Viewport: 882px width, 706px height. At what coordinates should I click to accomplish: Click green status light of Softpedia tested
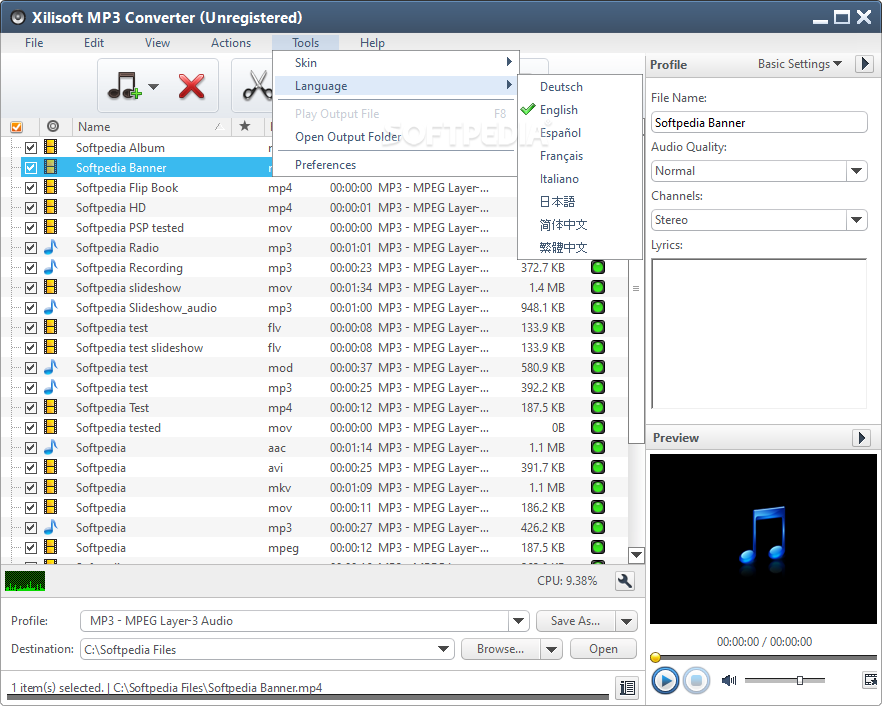pos(598,428)
